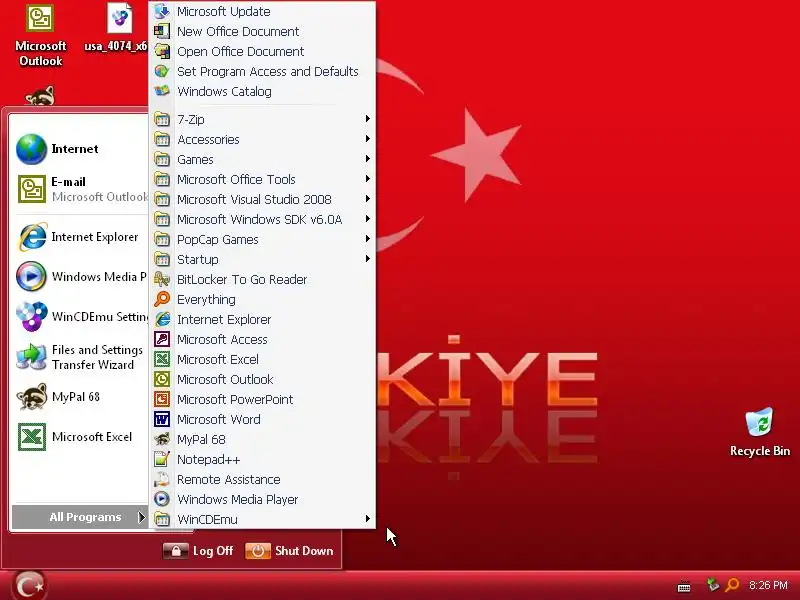Select the usa_4074_x6 desktop file icon

coord(120,18)
